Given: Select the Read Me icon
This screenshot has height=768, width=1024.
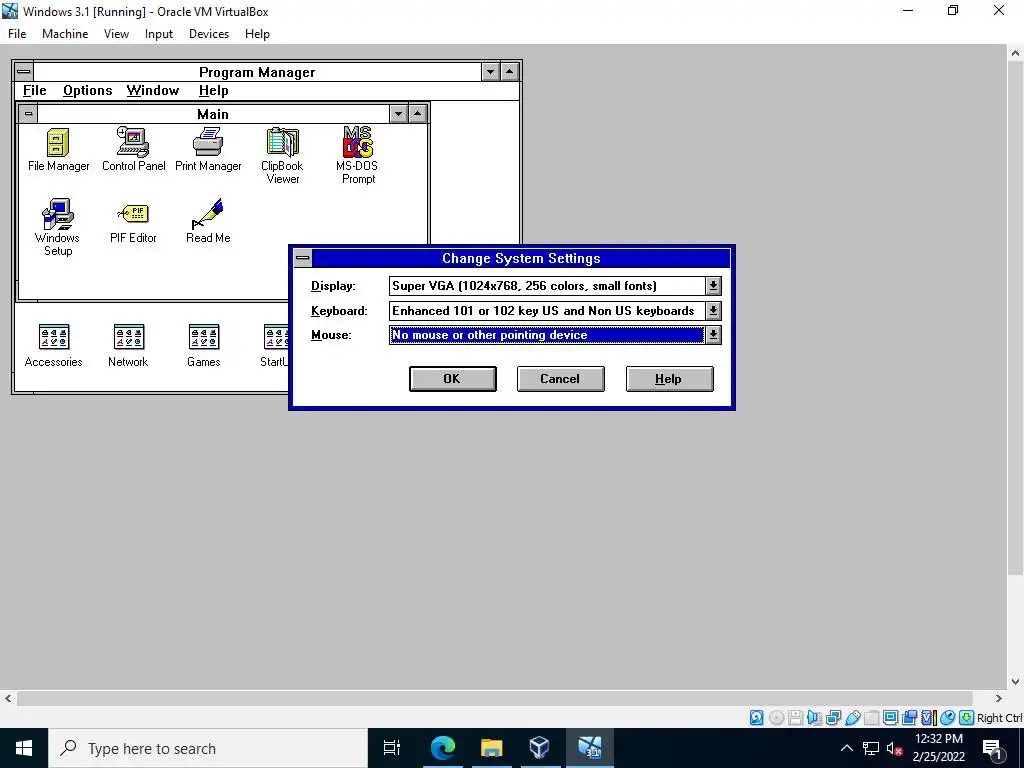Looking at the screenshot, I should 208,221.
